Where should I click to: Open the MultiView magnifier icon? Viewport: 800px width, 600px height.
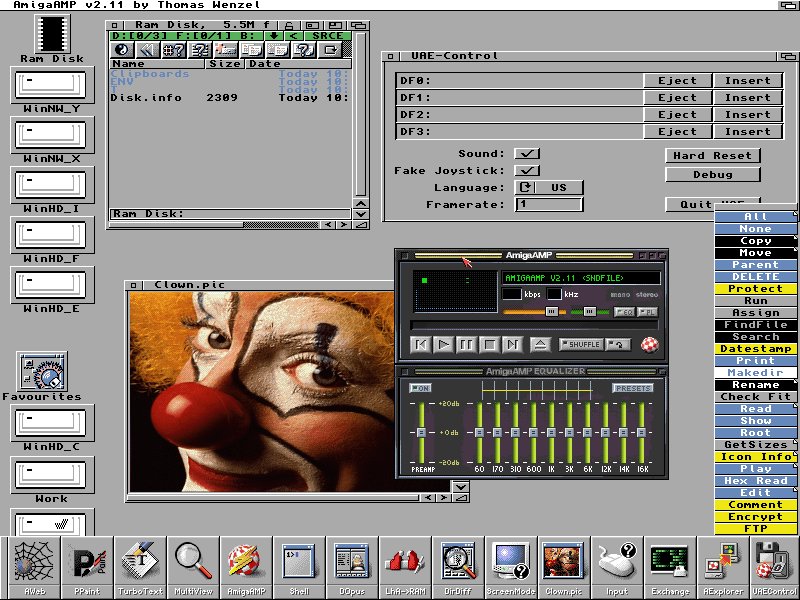point(193,566)
